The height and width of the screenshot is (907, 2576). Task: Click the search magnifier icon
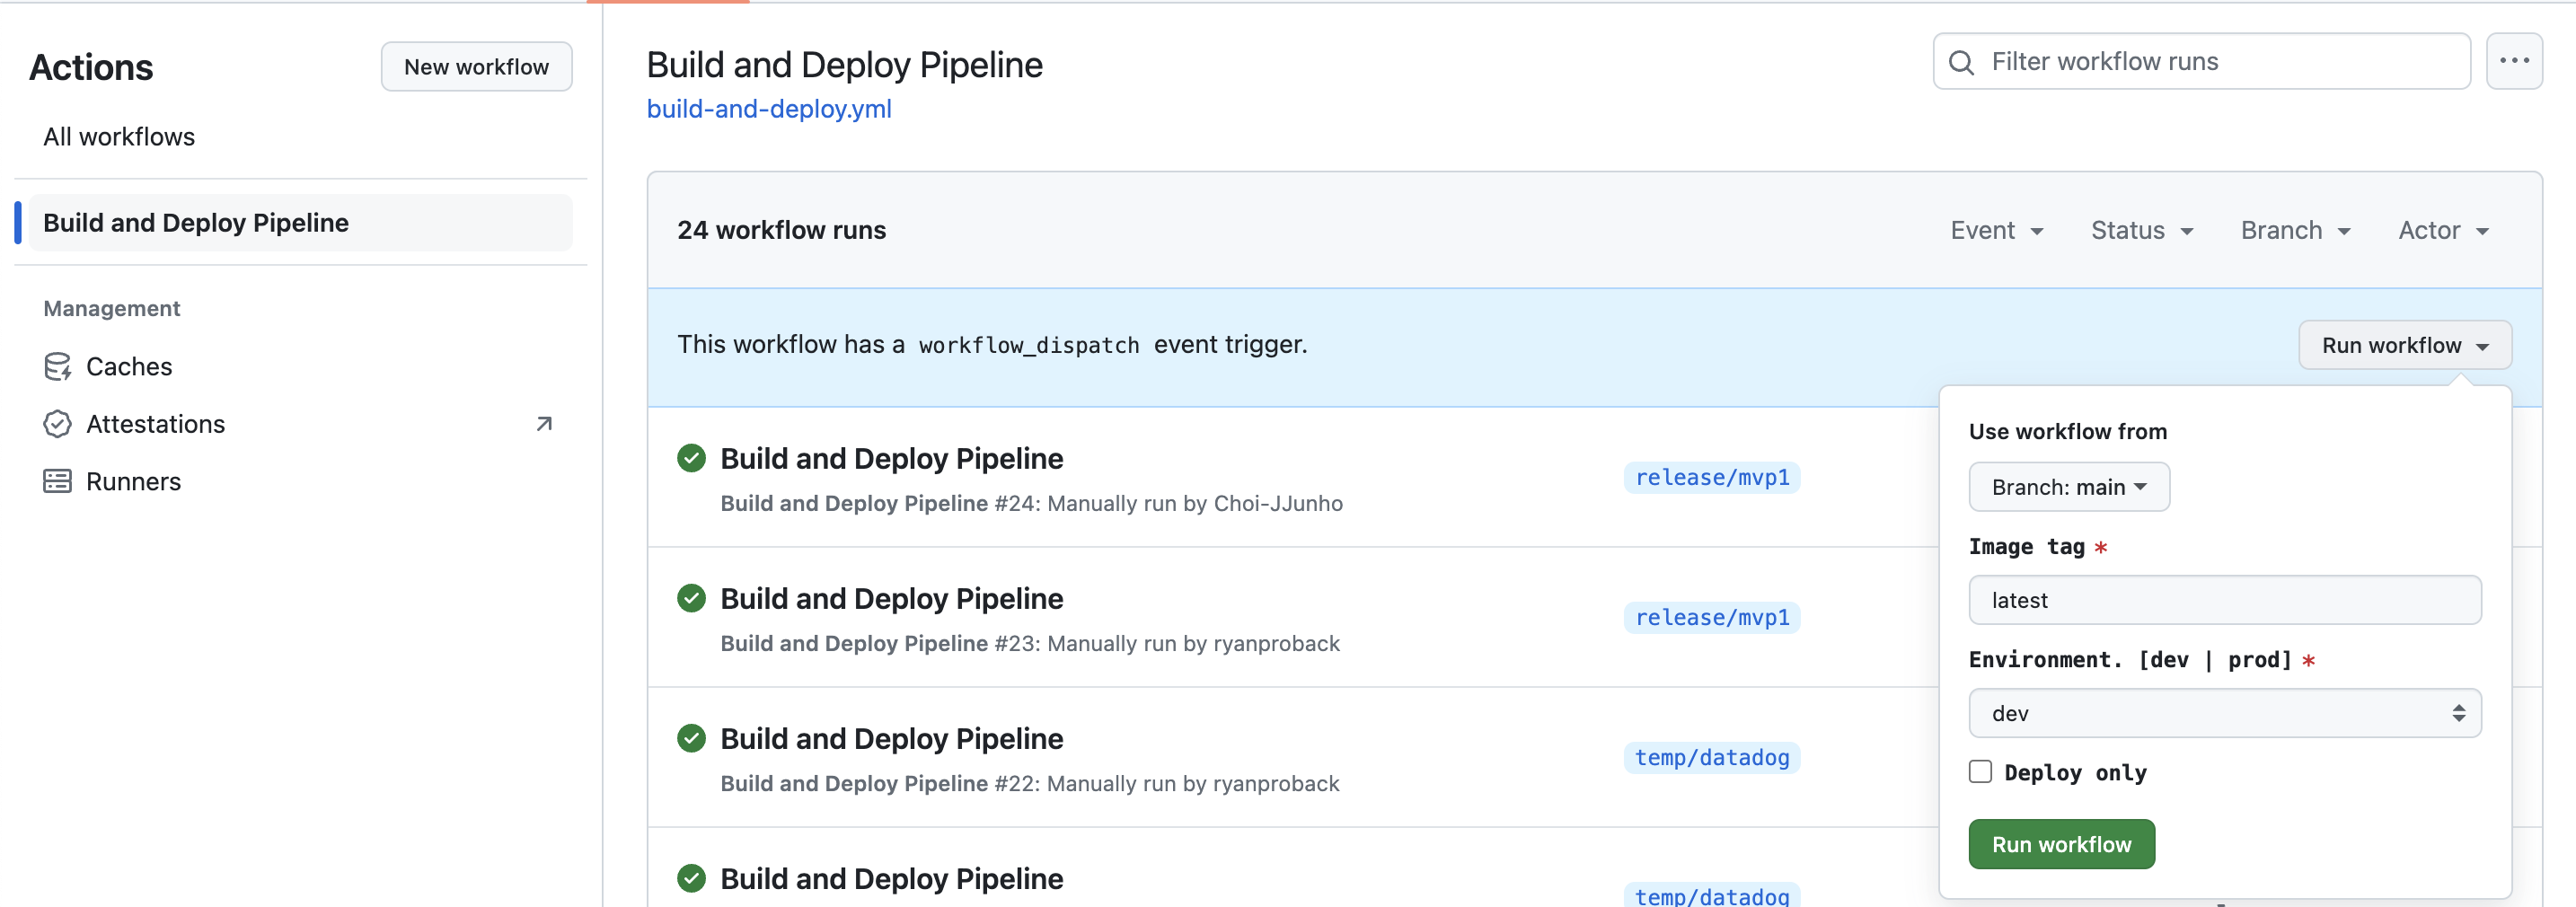point(1961,63)
